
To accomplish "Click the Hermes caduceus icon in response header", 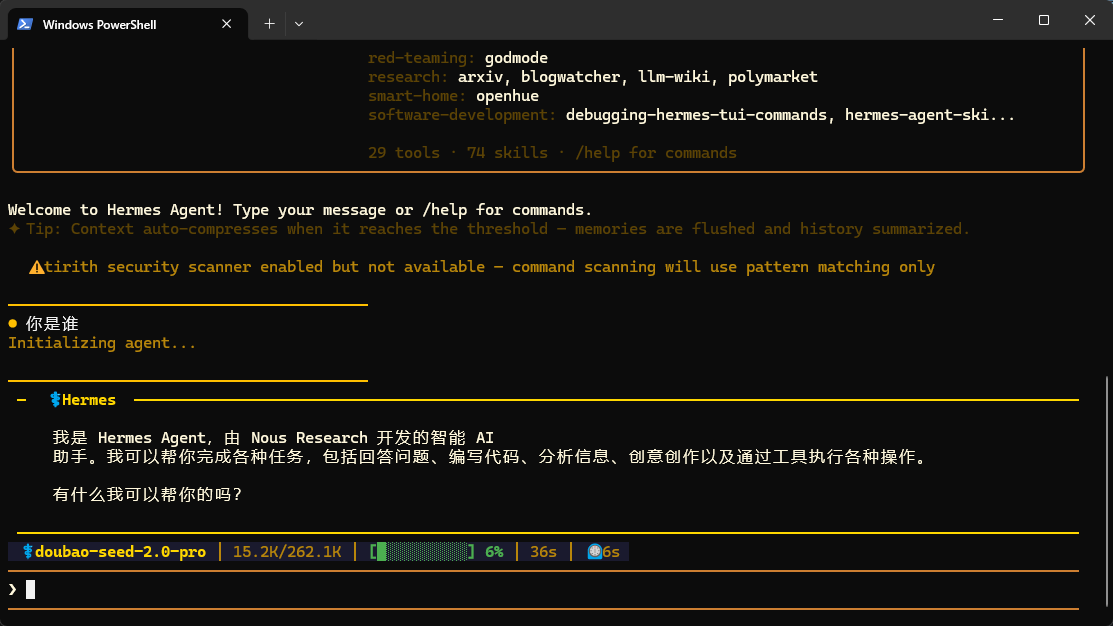I will coord(55,400).
